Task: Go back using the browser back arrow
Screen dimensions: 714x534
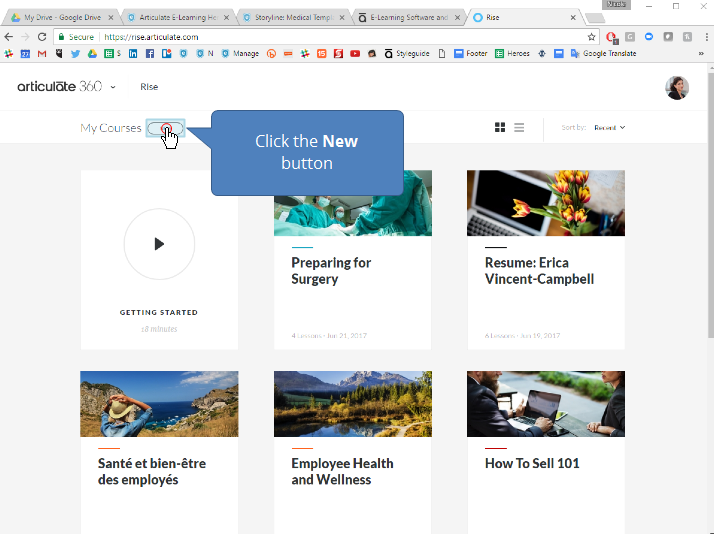Action: (9, 37)
